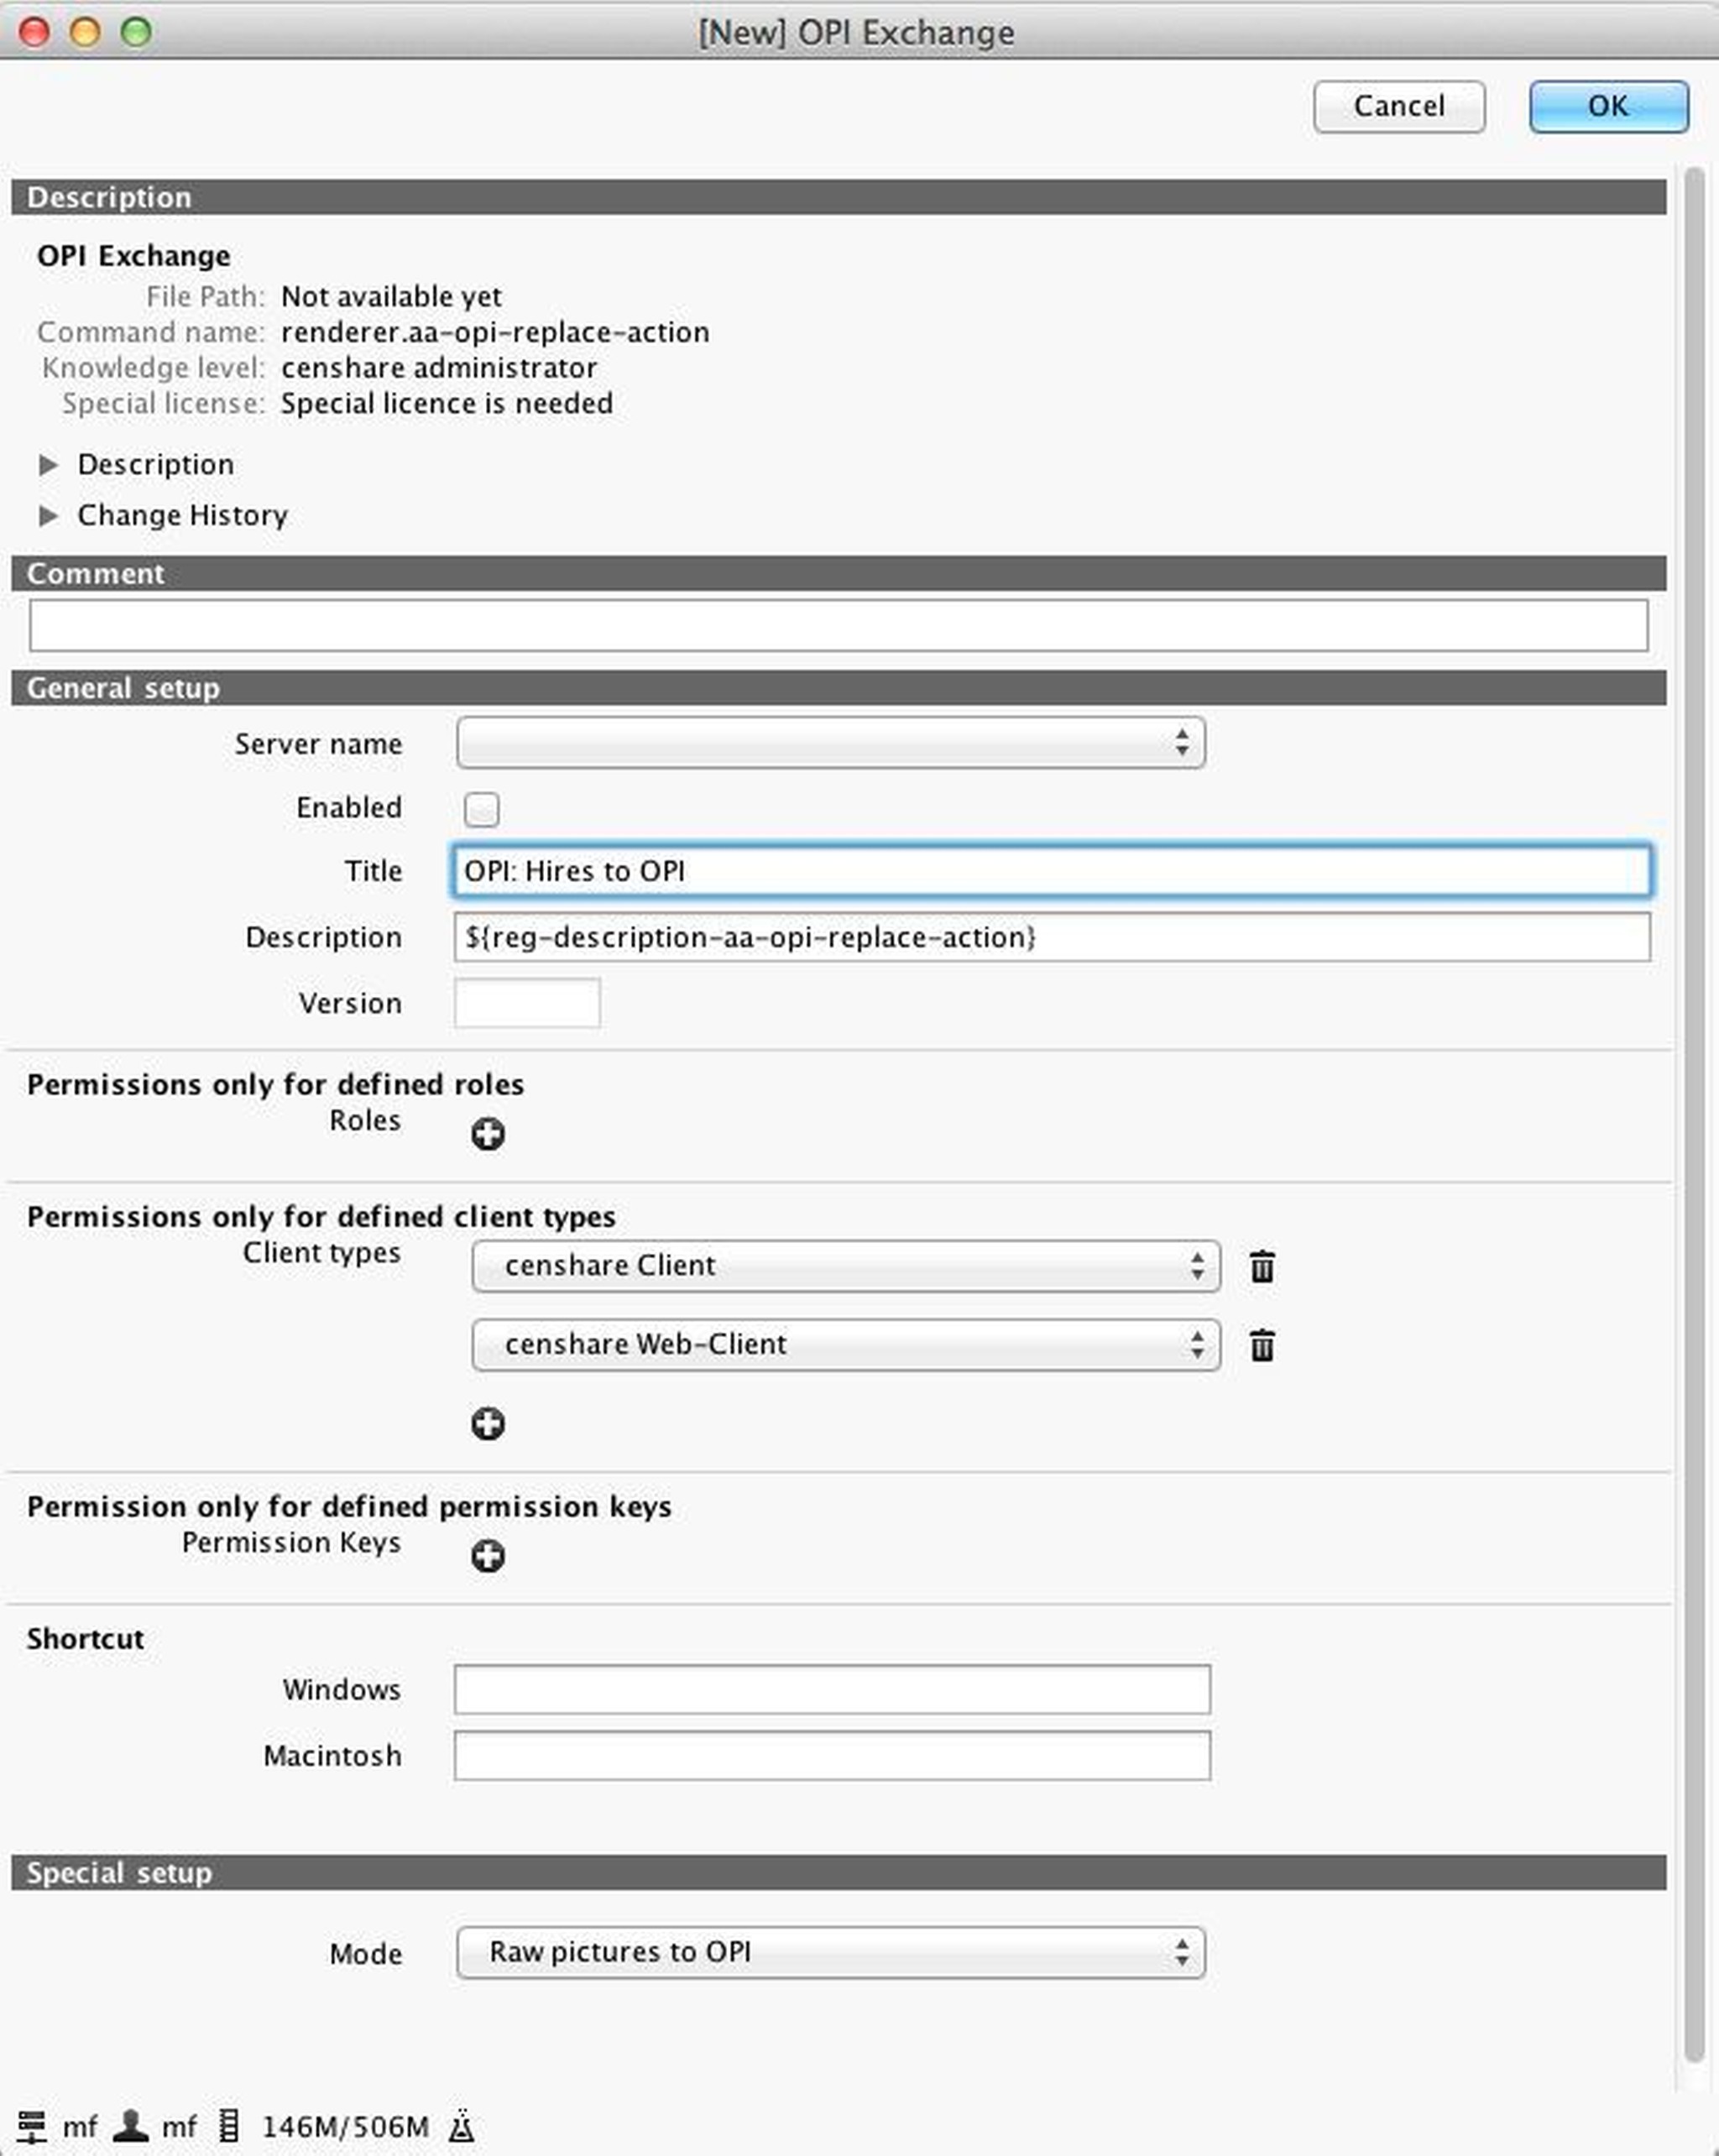This screenshot has width=1719, height=2156.
Task: Click the server connection icon in status bar
Action: [33, 2125]
